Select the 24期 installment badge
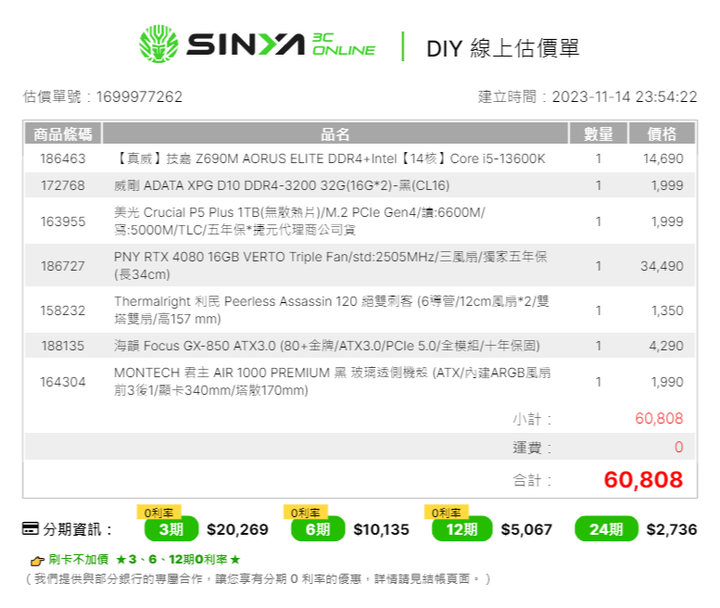Image resolution: width=720 pixels, height=608 pixels. pyautogui.click(x=606, y=529)
